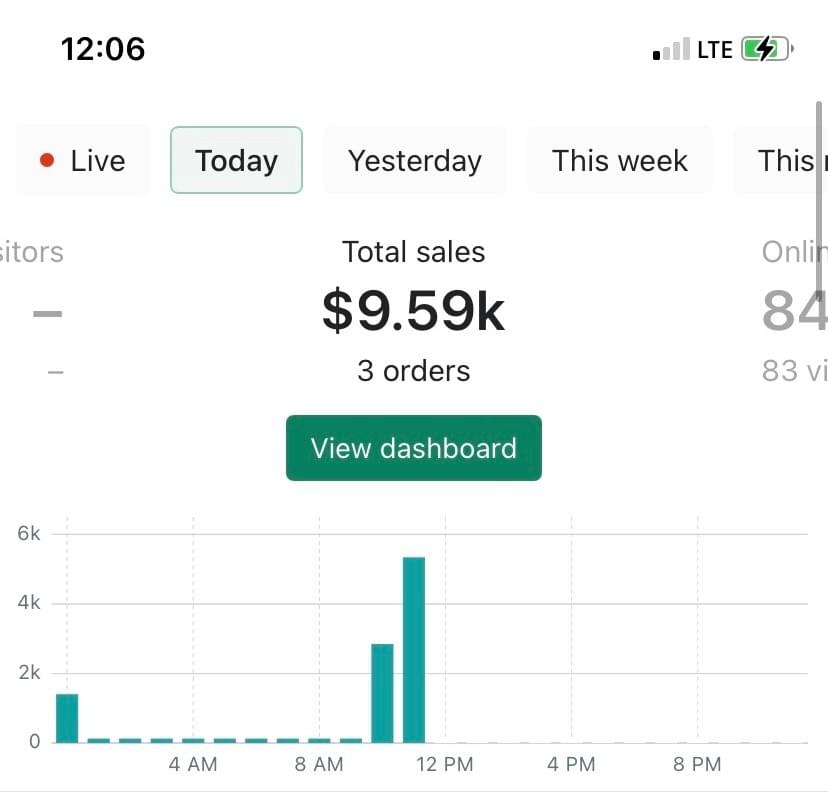
Task: Tap the LTE network indicator
Action: click(714, 50)
